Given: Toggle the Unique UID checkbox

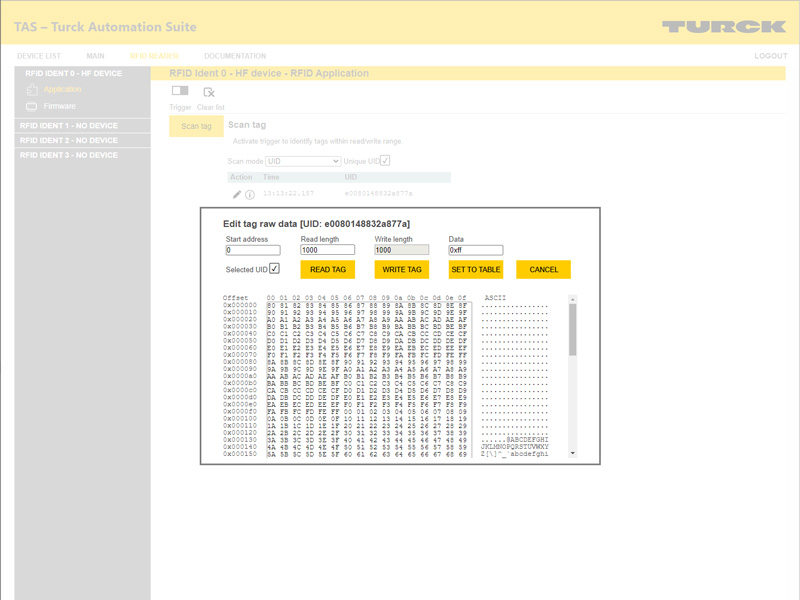Looking at the screenshot, I should click(x=385, y=161).
